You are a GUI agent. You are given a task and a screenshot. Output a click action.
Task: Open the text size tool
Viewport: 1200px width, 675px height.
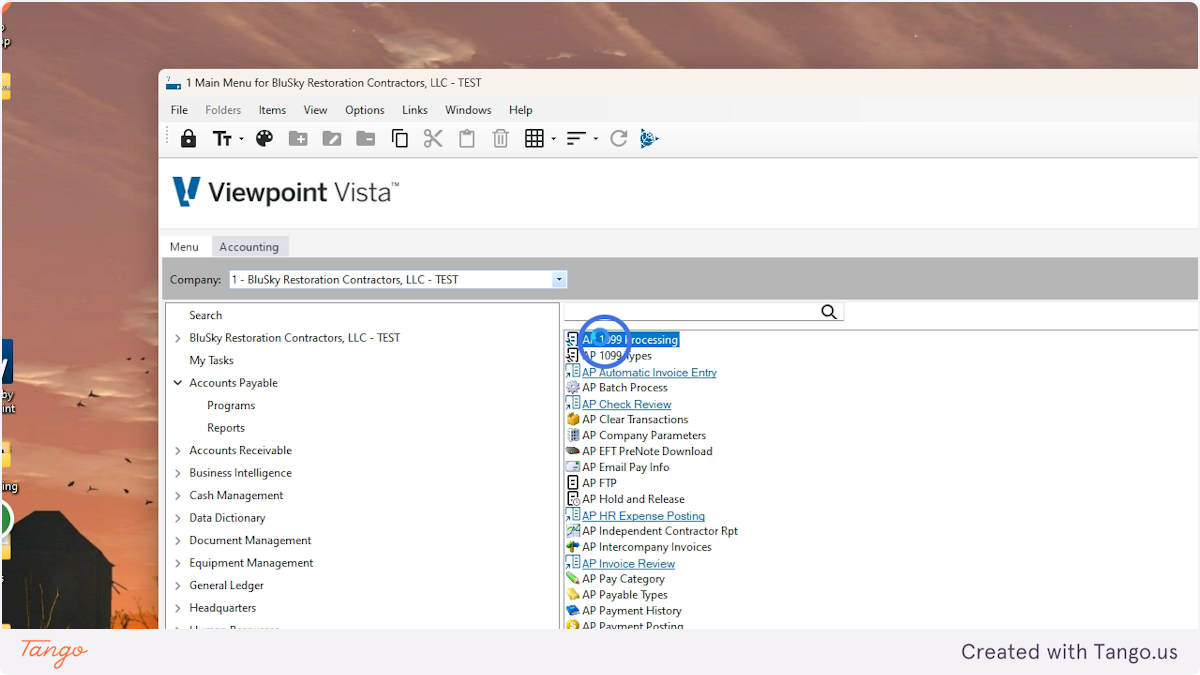222,139
